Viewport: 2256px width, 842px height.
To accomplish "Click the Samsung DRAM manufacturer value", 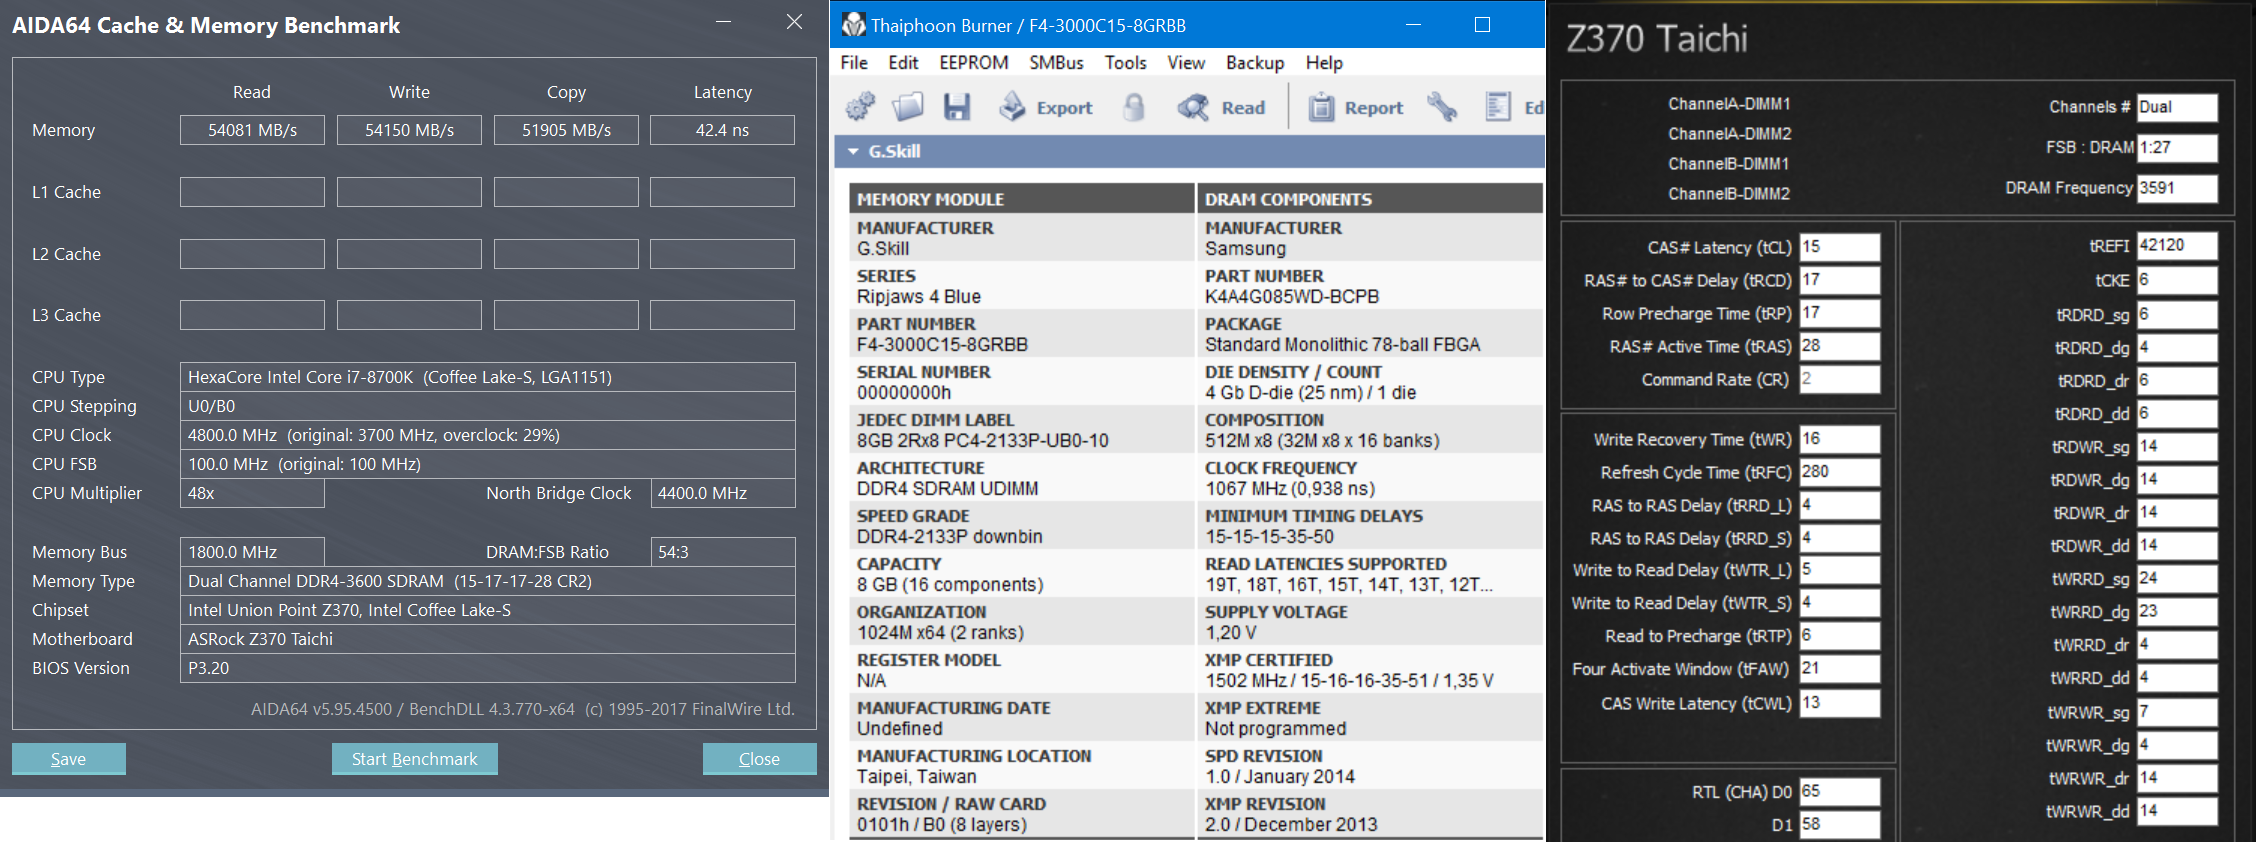I will tap(1245, 249).
